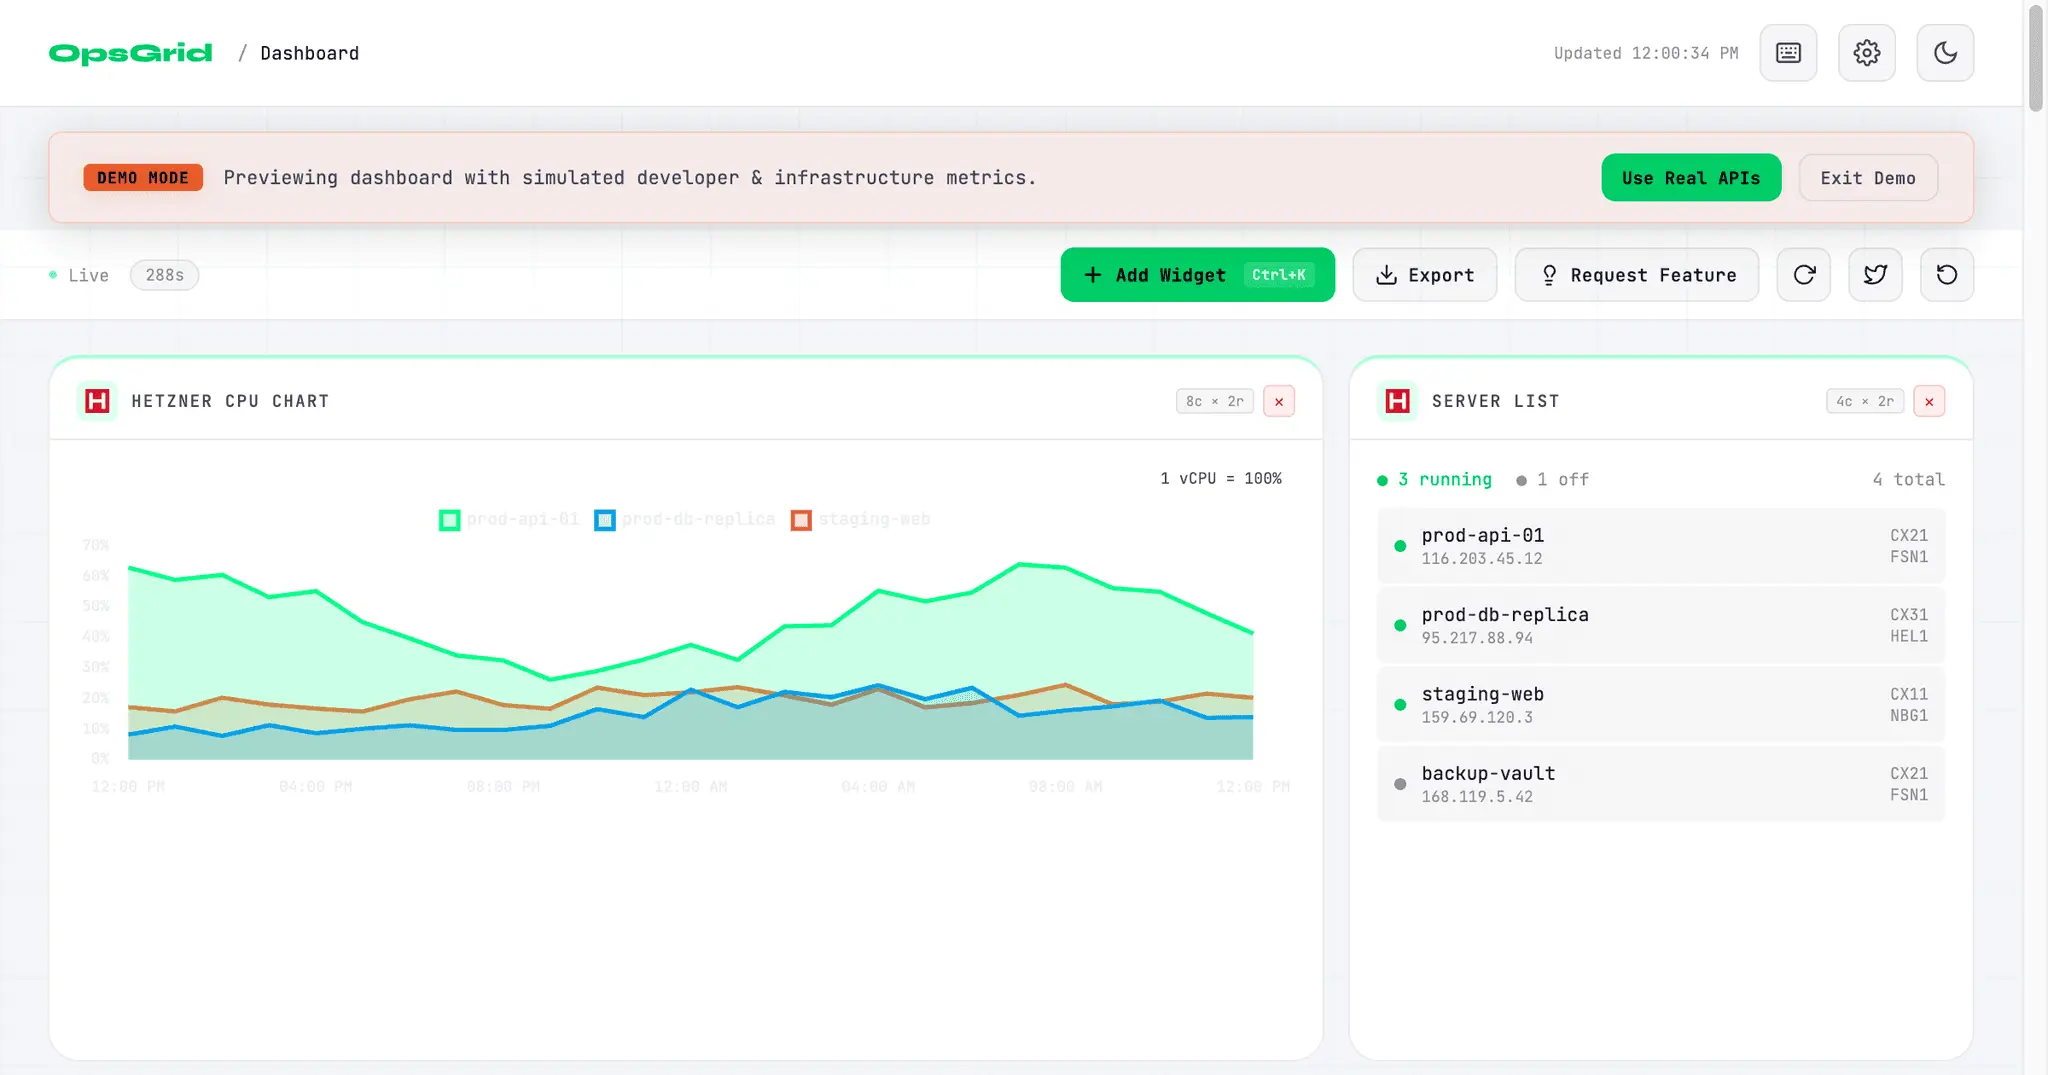2048x1075 pixels.
Task: Click '3 running' status text
Action: coord(1435,479)
